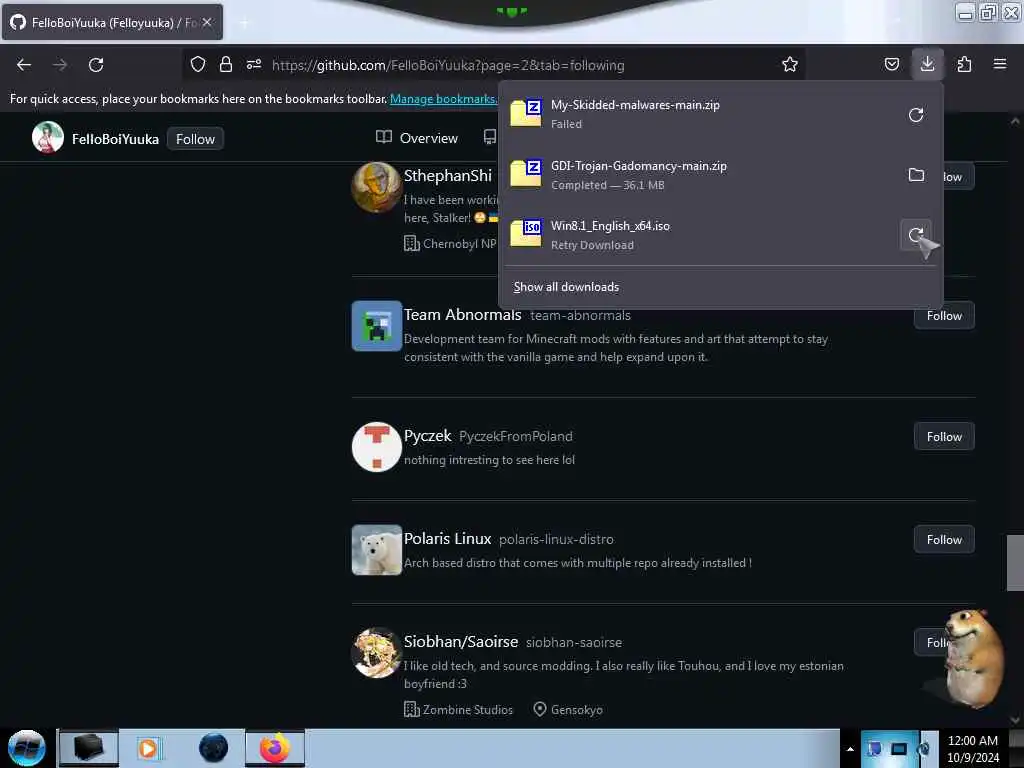1024x768 pixels.
Task: Open the dark globe taskbar icon
Action: click(214, 748)
